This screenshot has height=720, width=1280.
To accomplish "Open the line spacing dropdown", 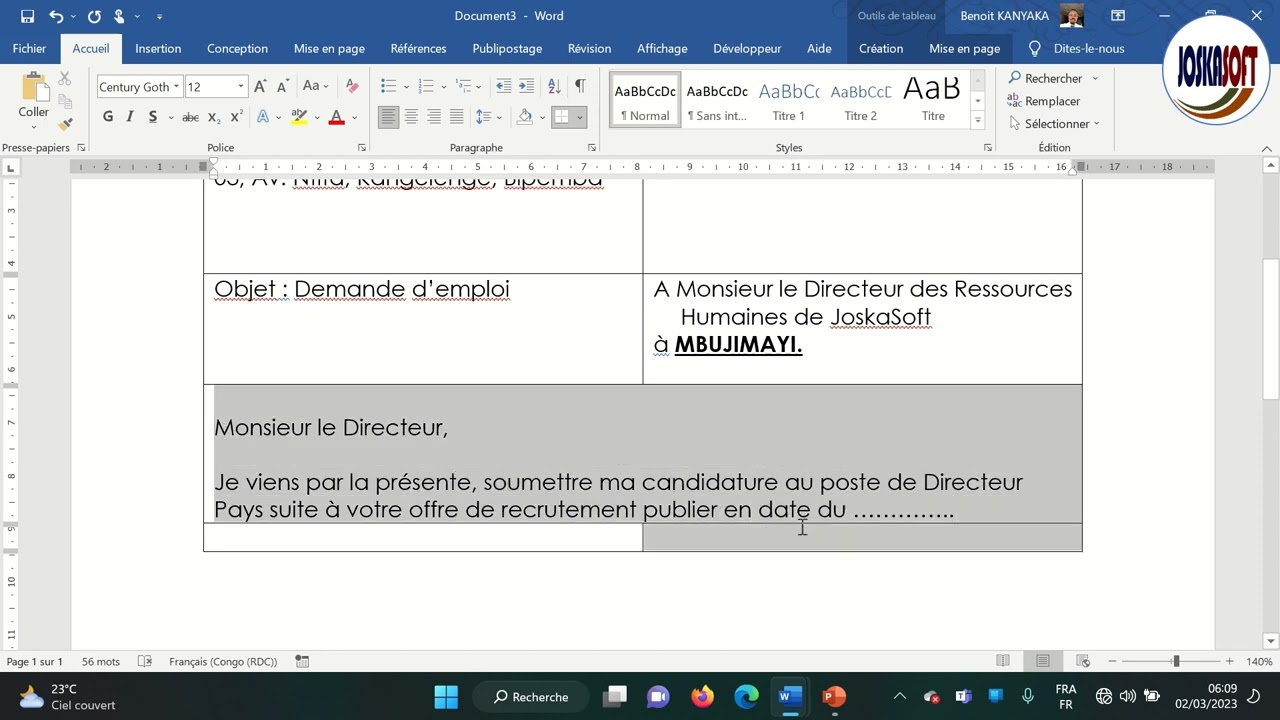I will click(500, 117).
